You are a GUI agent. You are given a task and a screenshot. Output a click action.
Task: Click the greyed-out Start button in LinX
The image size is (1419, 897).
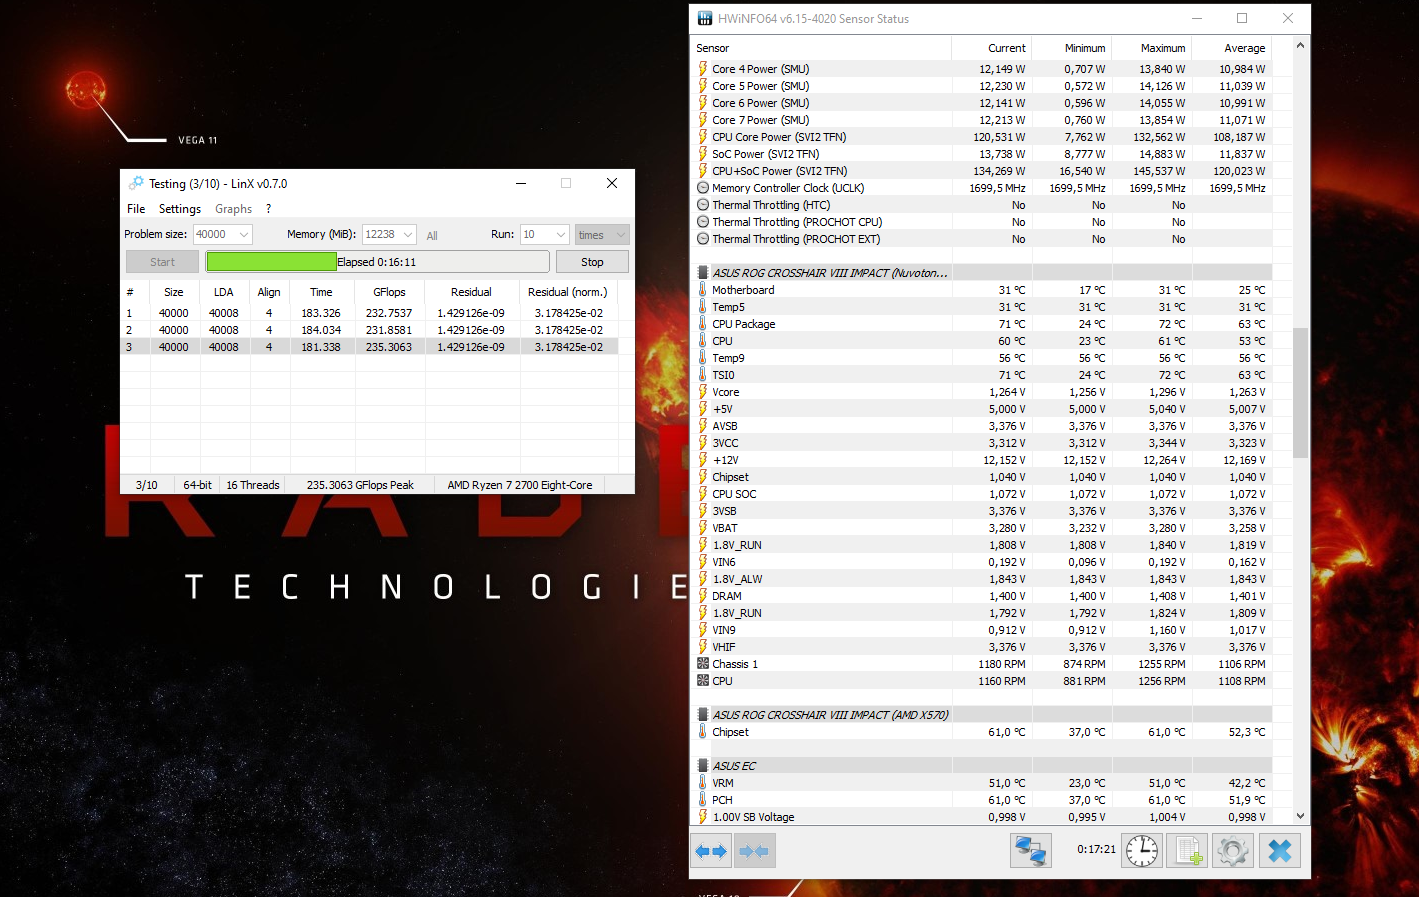(162, 262)
